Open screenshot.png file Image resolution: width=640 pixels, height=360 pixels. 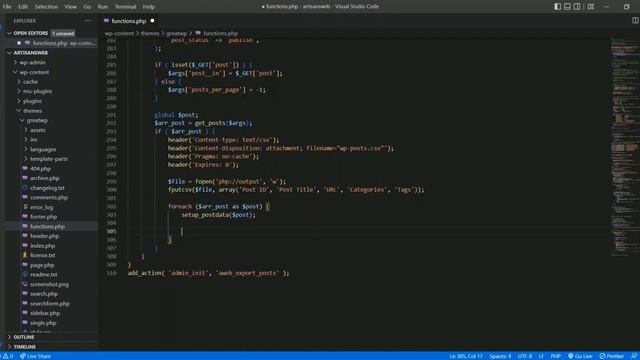point(49,284)
